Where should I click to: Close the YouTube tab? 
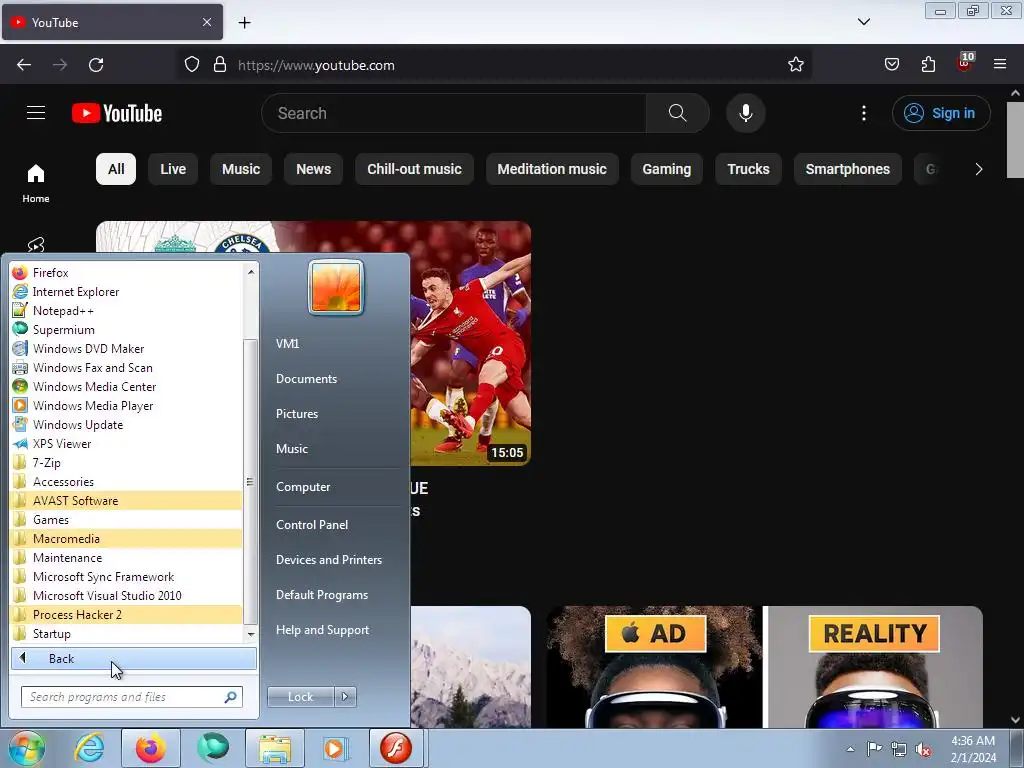[206, 22]
